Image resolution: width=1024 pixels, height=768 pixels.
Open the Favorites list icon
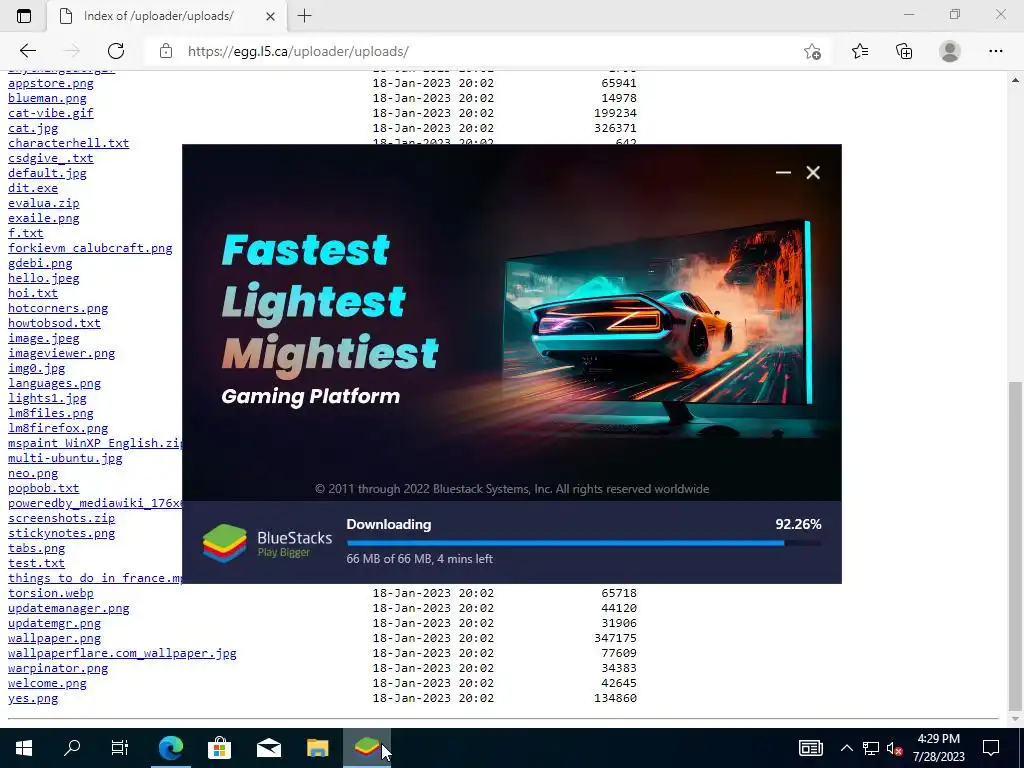click(860, 51)
